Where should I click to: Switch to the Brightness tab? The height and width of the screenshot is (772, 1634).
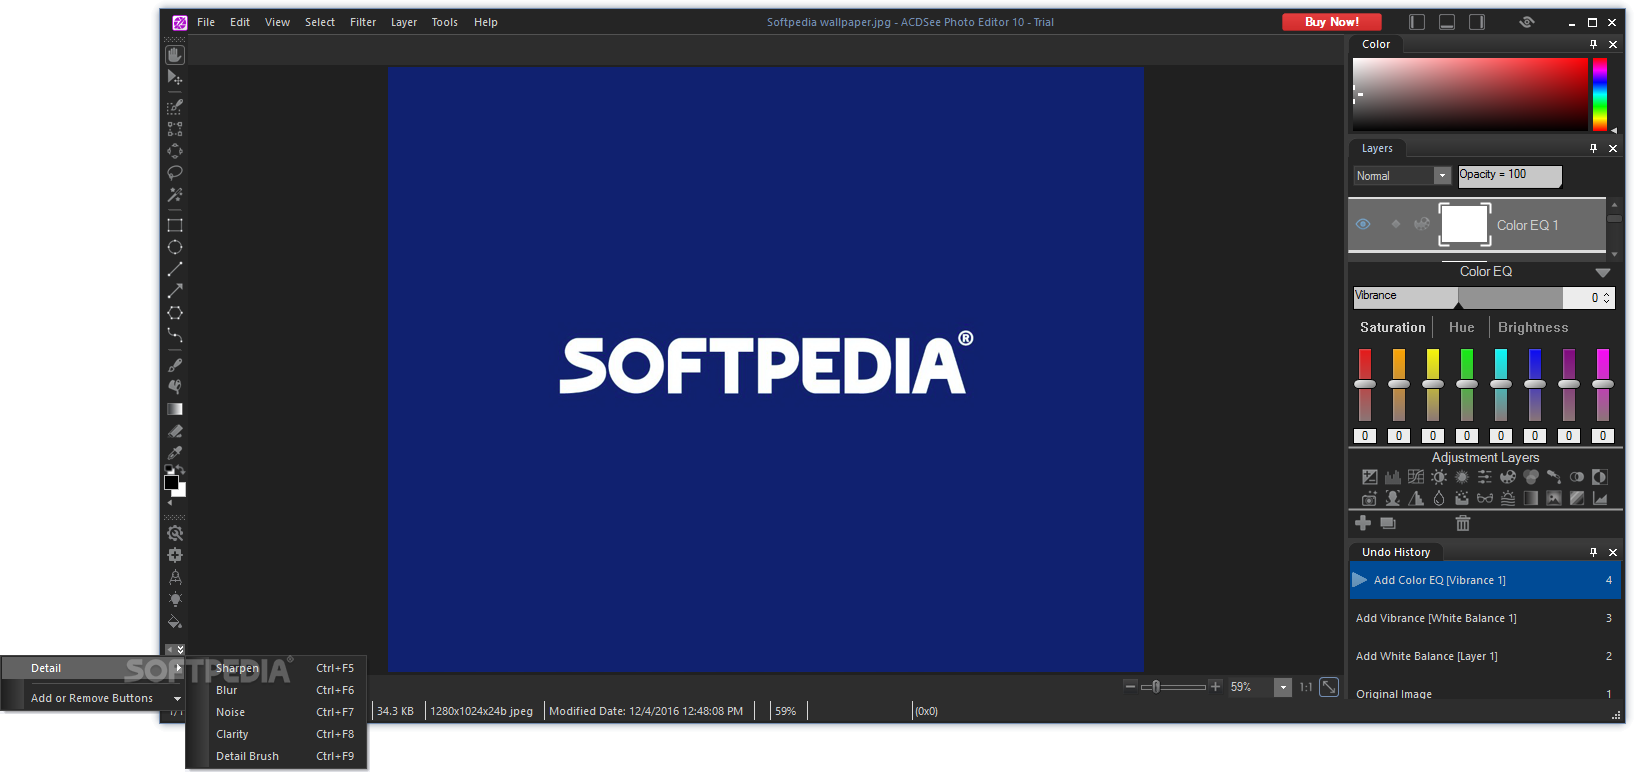point(1533,327)
